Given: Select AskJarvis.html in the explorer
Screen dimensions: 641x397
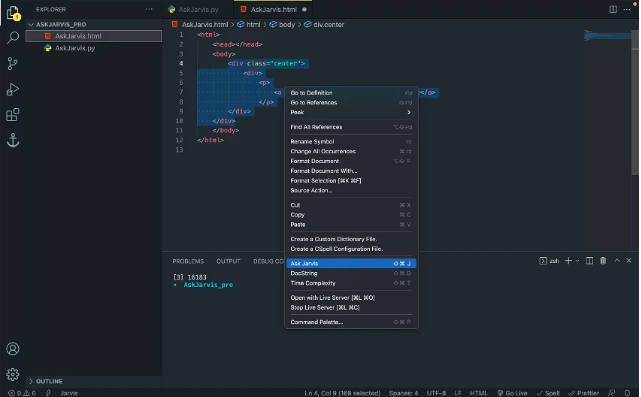Looking at the screenshot, I should (94, 36).
